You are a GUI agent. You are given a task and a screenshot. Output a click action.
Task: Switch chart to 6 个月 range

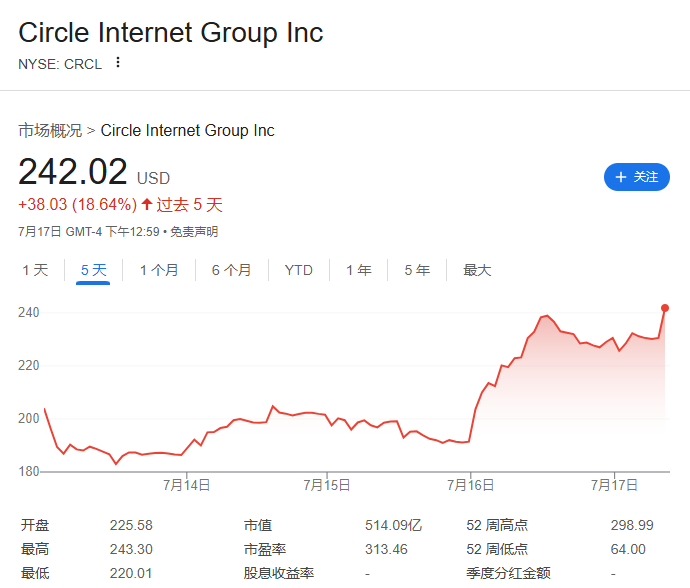point(231,270)
